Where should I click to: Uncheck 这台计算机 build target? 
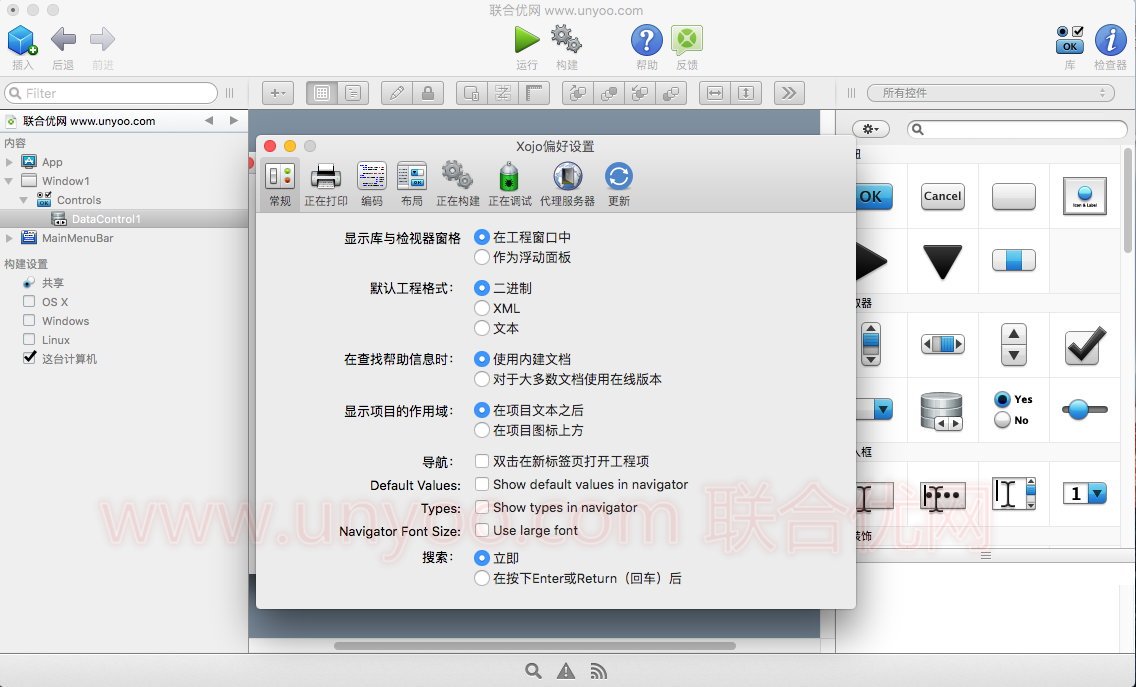point(29,357)
